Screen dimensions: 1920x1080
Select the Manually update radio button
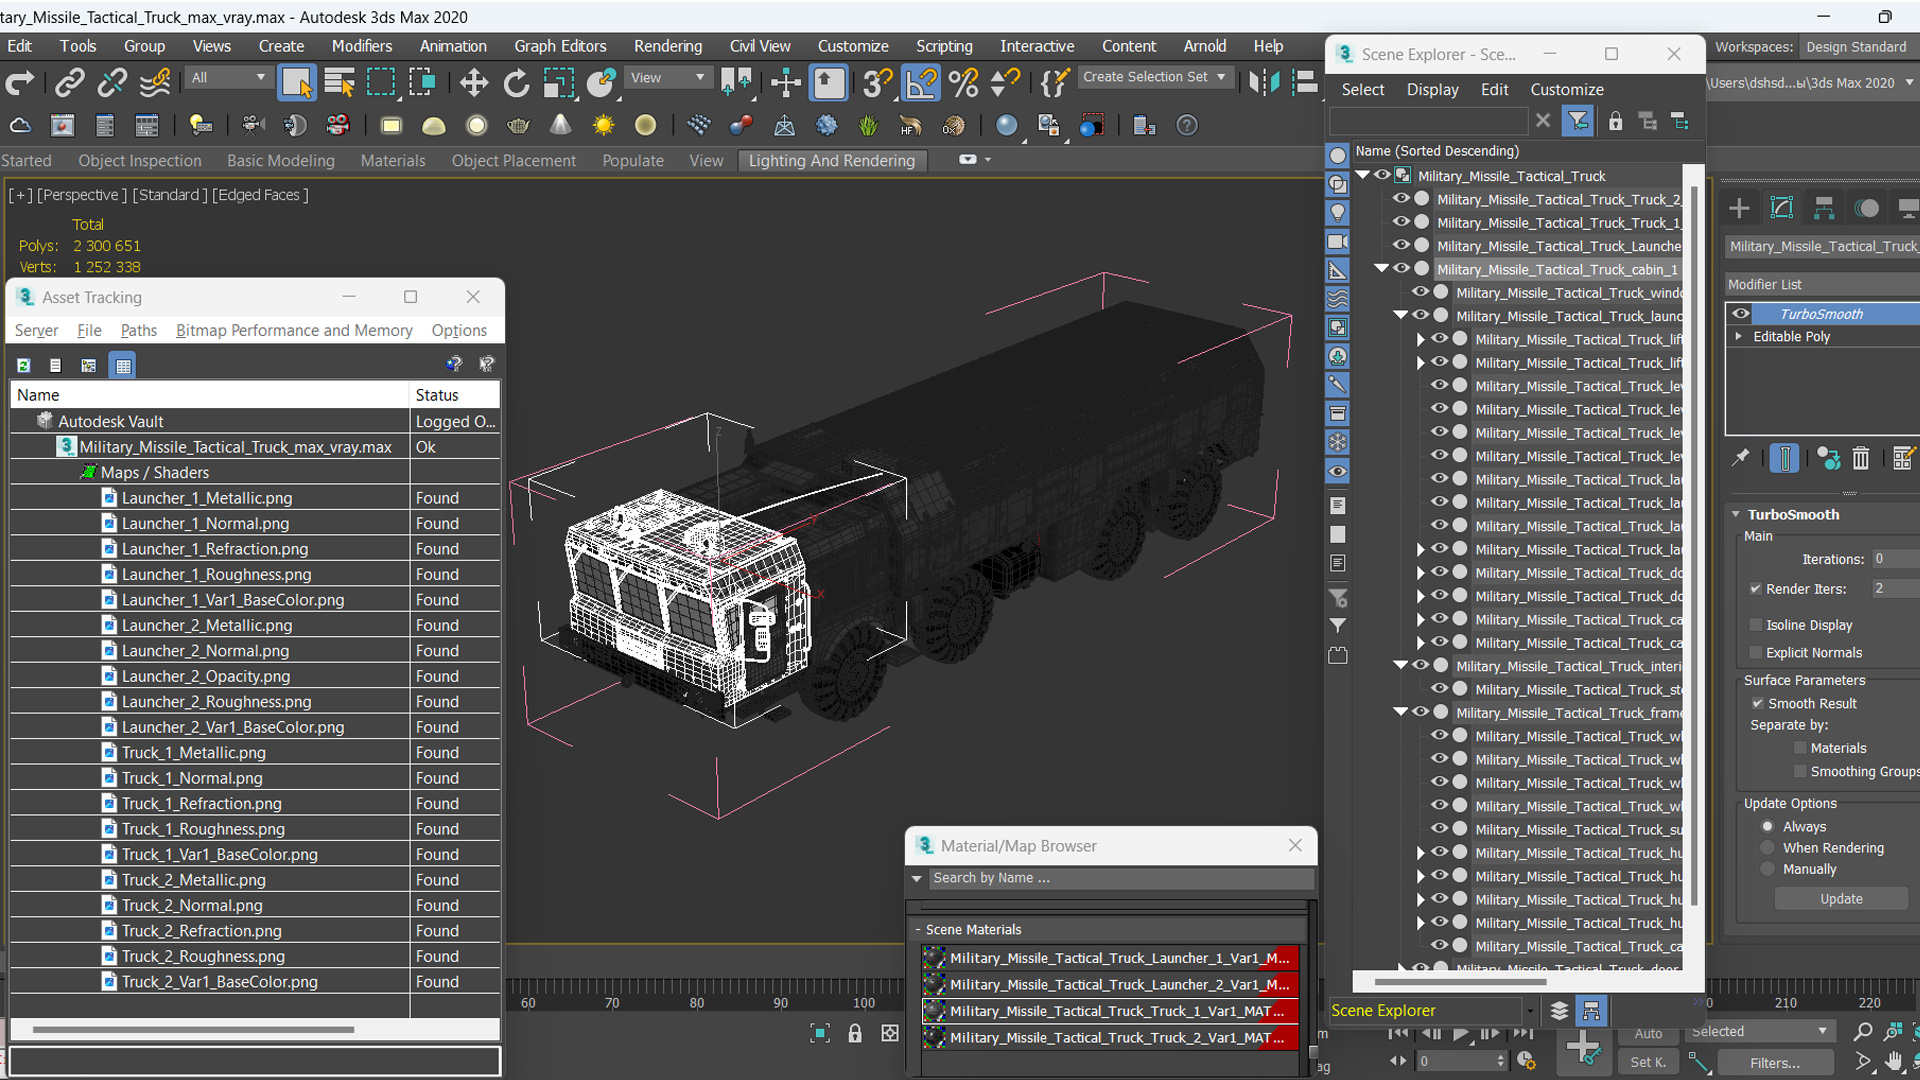click(x=1768, y=869)
